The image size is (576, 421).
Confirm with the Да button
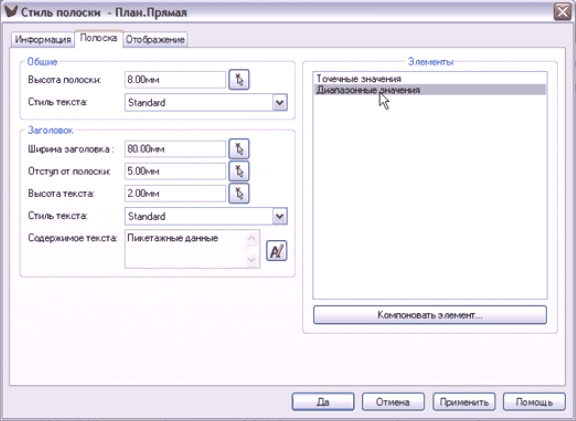click(323, 402)
